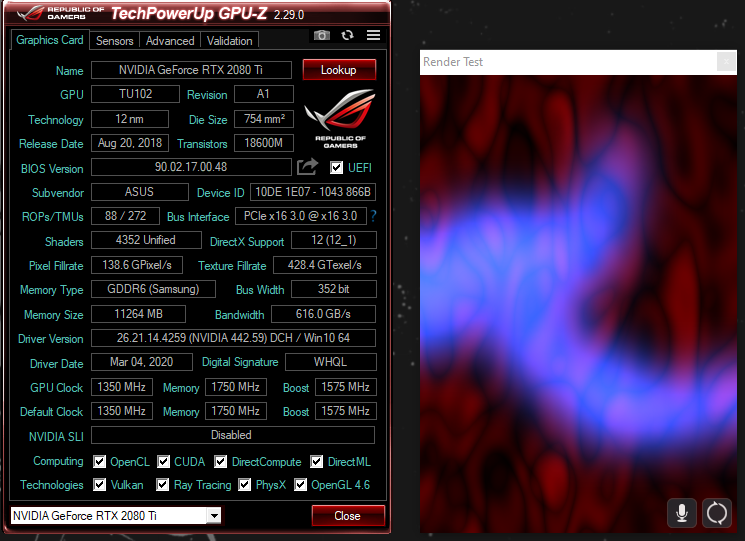Click the Bus Interface value PCIe x16 3.0
745x541 pixels.
301,216
